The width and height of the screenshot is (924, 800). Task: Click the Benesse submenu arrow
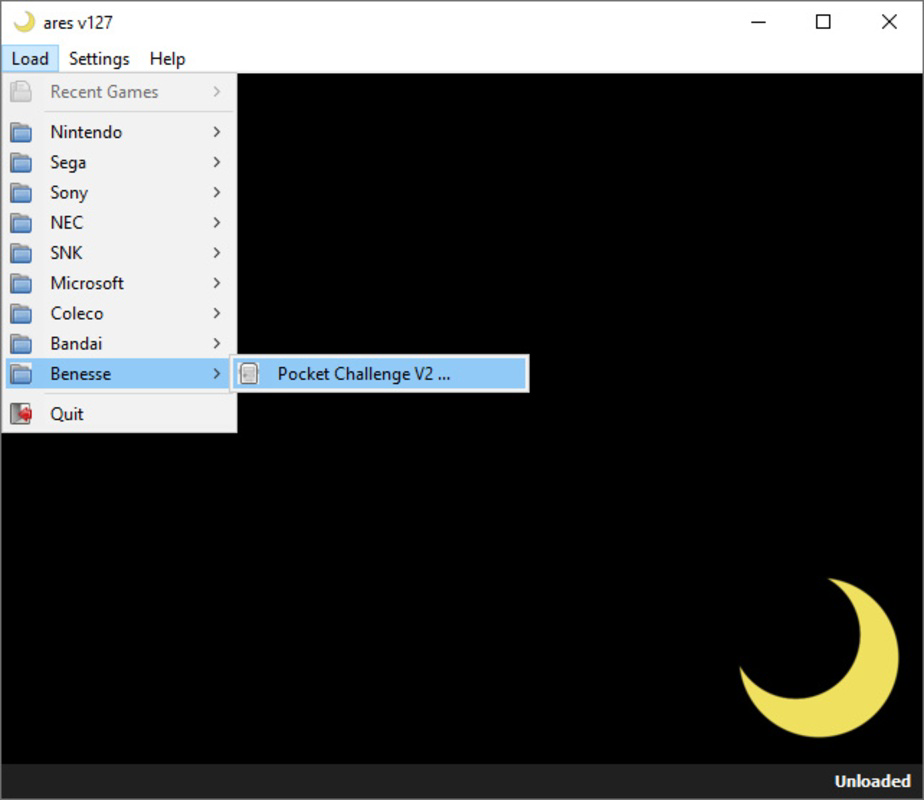216,374
